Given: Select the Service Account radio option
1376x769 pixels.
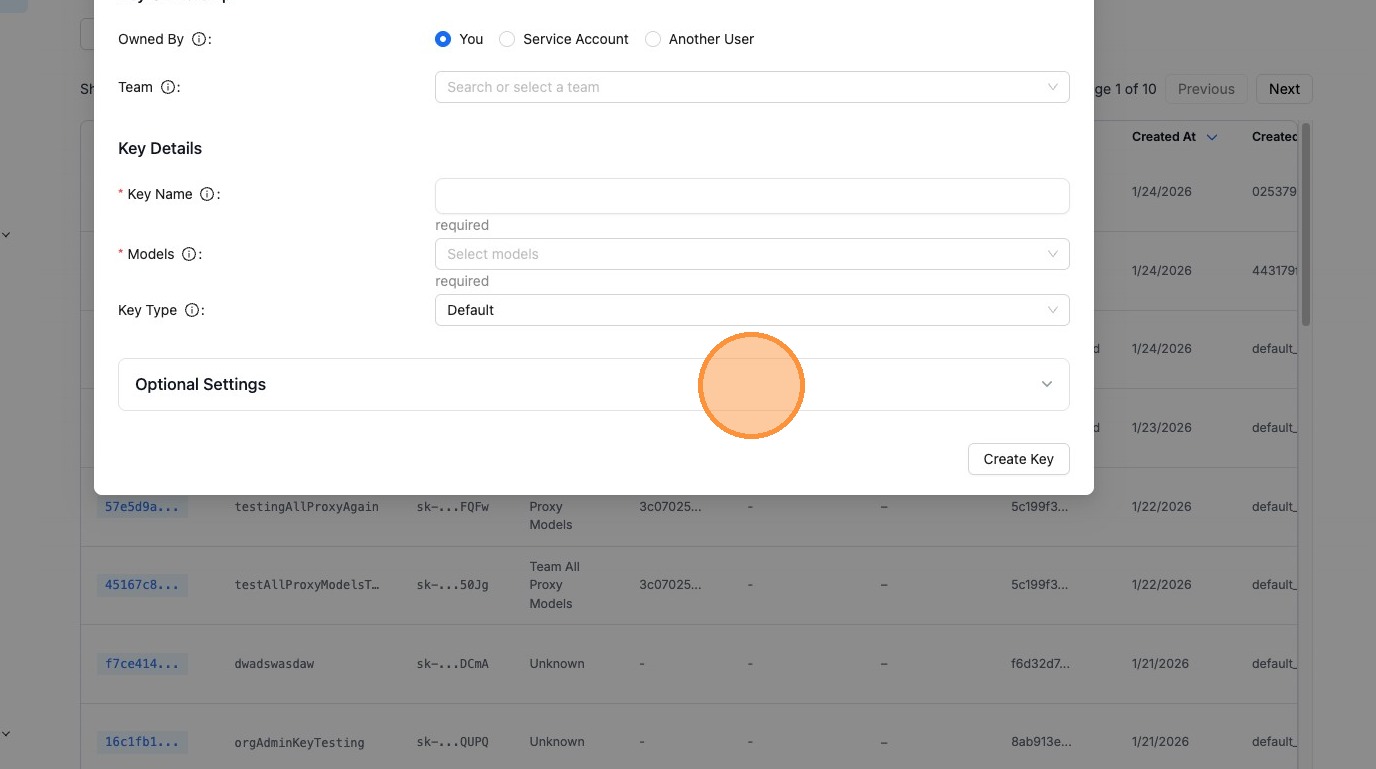Looking at the screenshot, I should click(507, 39).
